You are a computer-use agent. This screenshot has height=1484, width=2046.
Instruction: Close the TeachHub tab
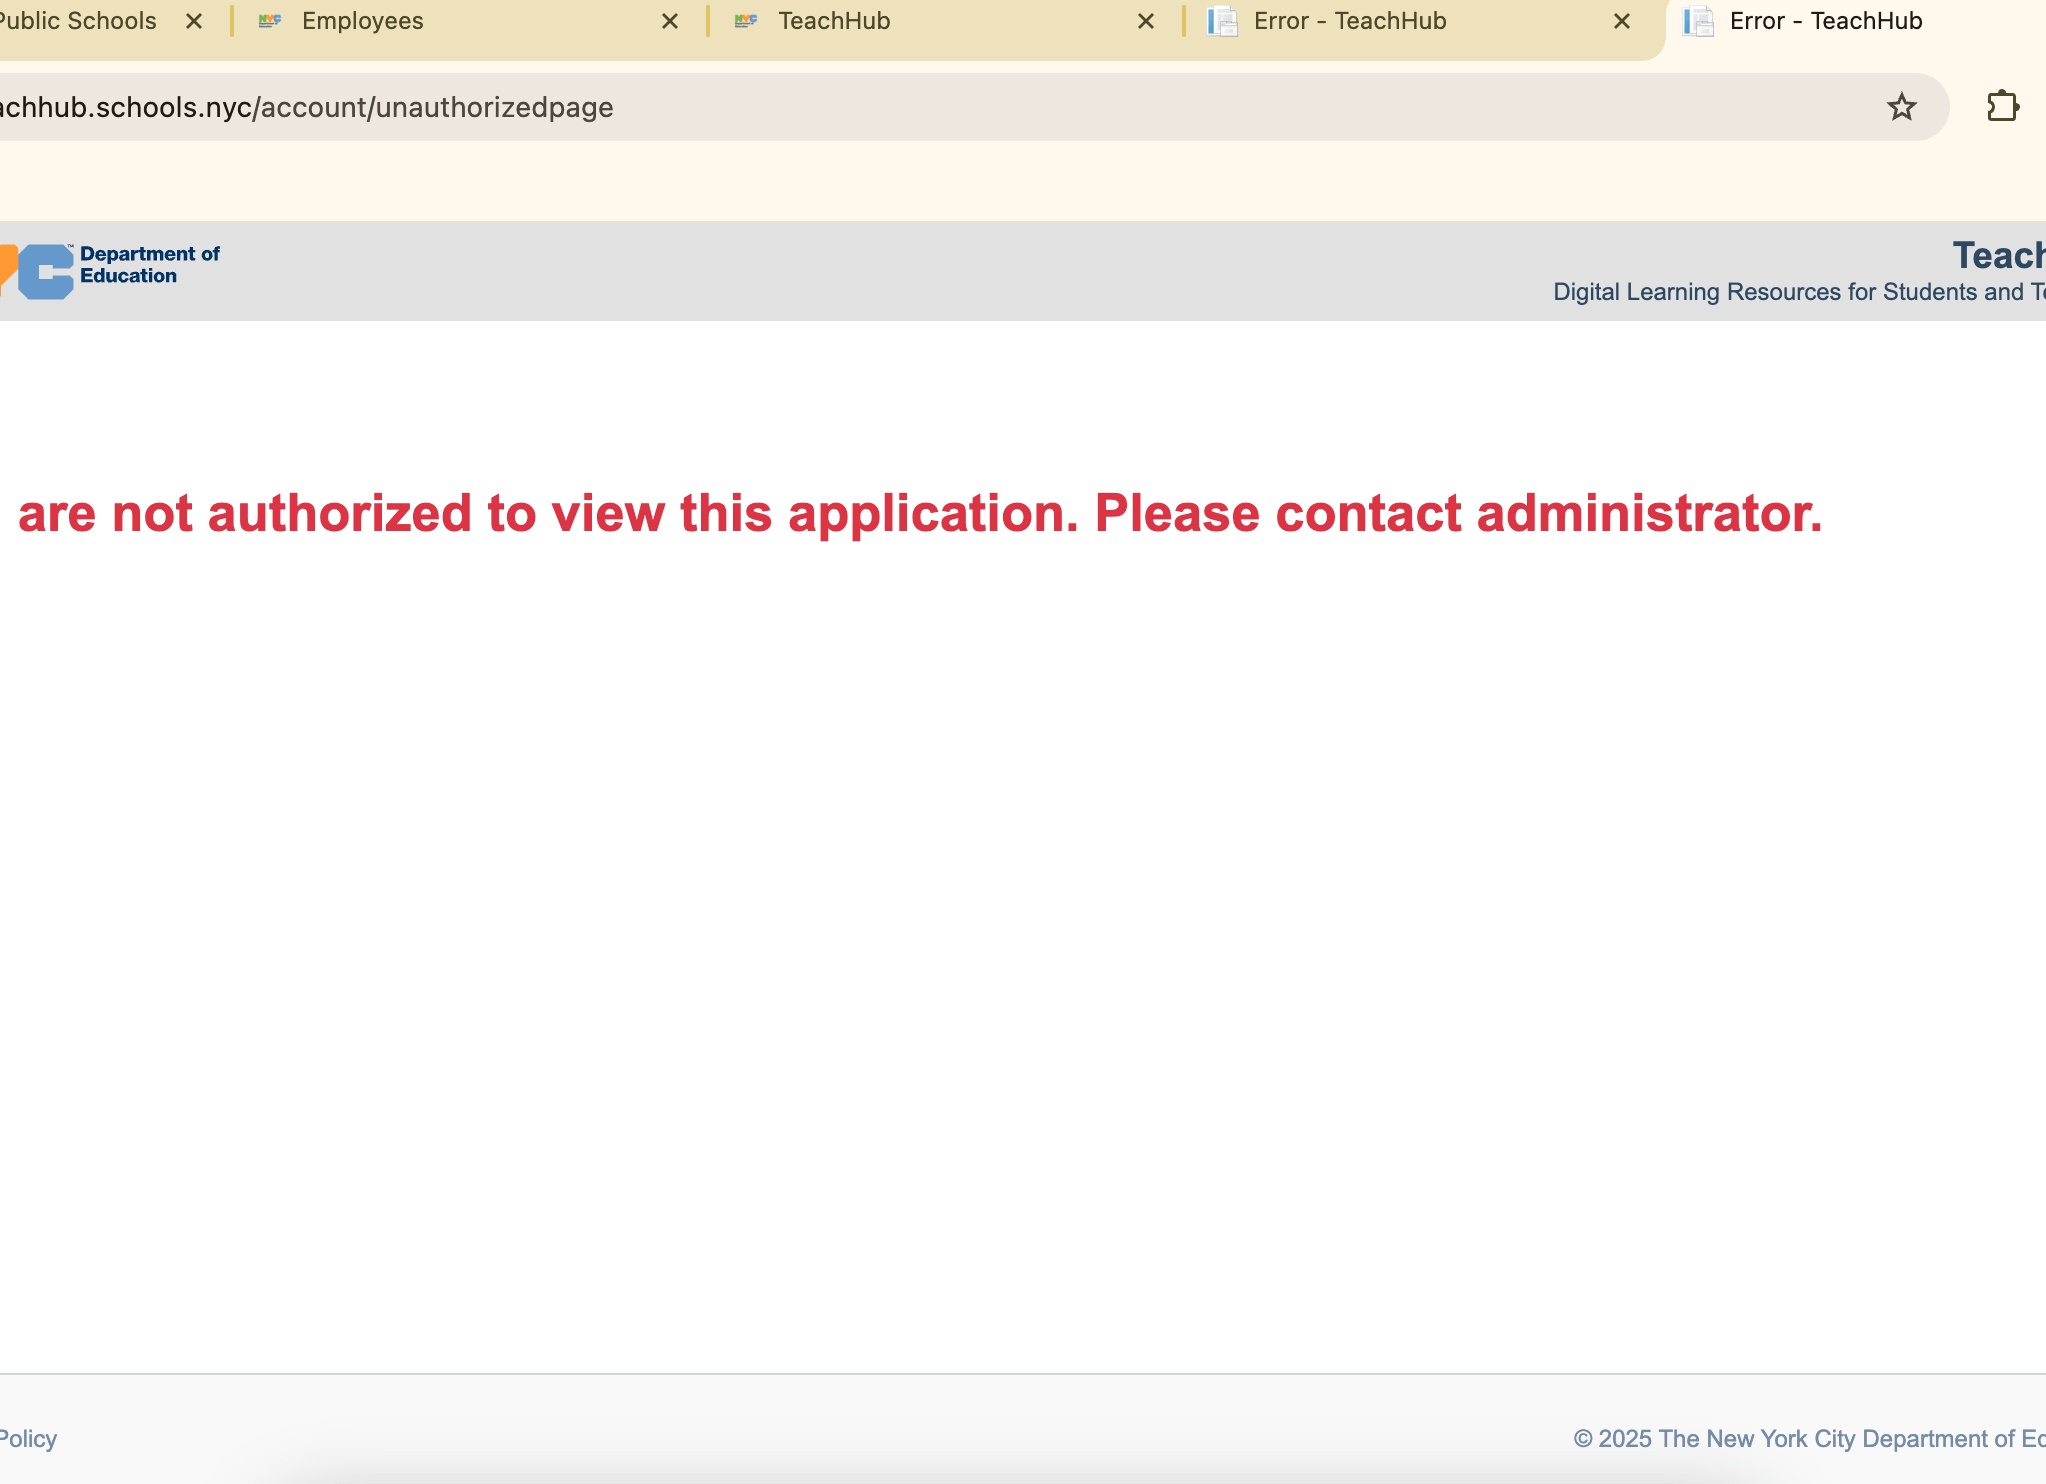[x=1146, y=21]
